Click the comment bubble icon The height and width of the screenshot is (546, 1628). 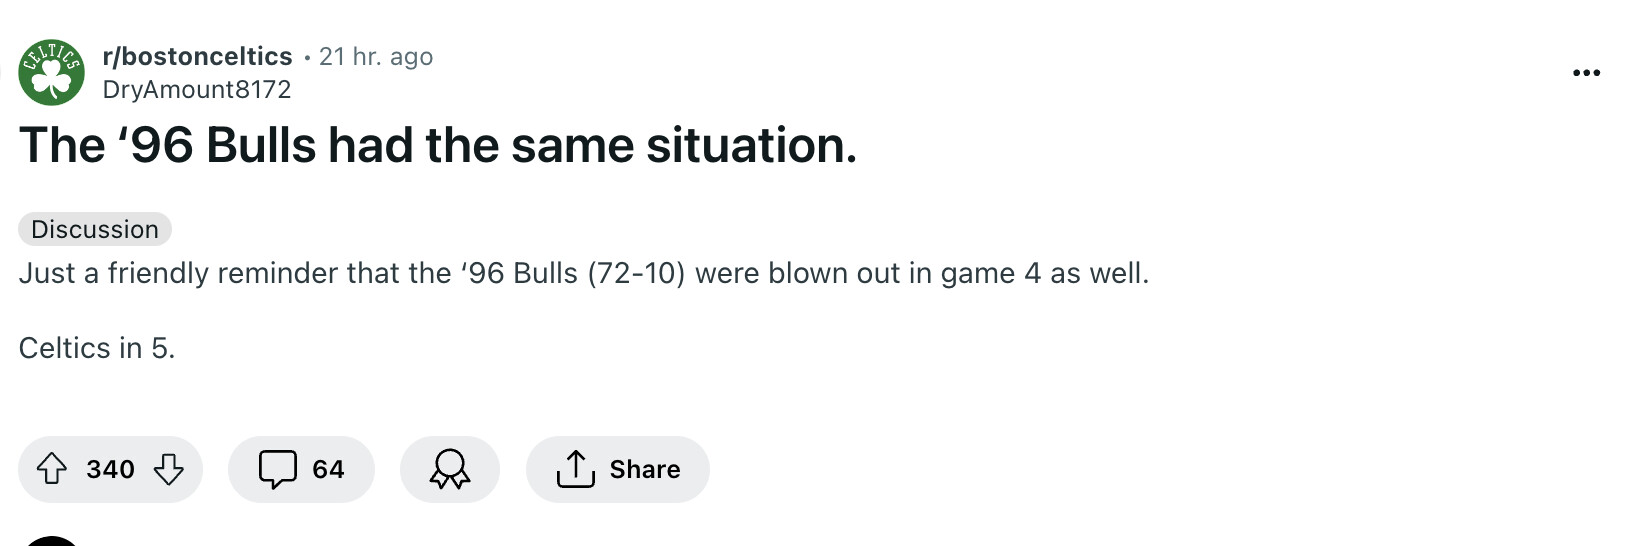click(277, 469)
